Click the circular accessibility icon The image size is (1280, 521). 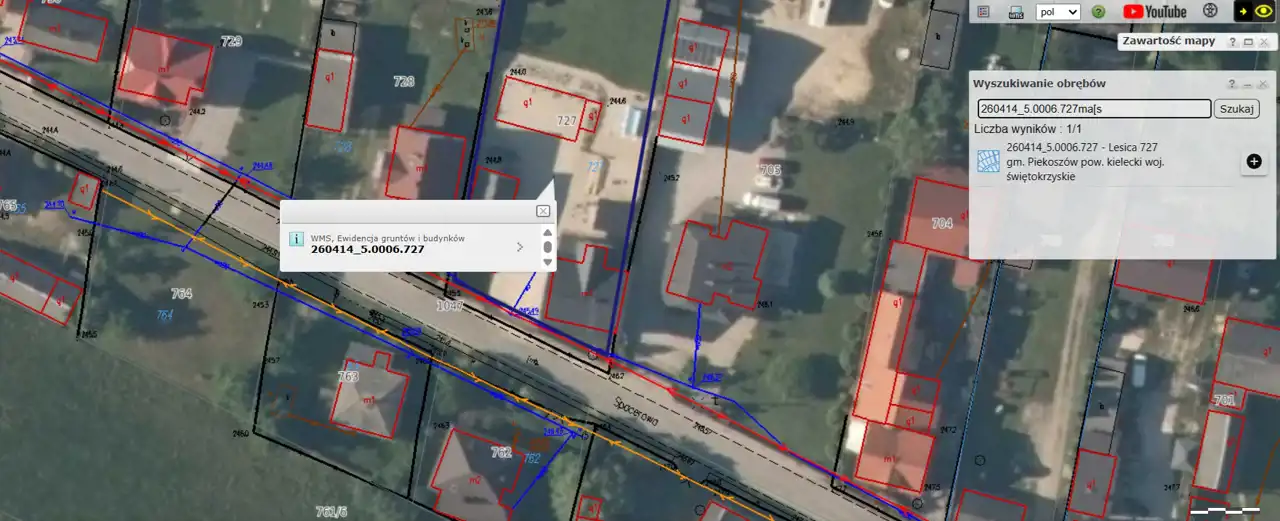[x=1209, y=11]
